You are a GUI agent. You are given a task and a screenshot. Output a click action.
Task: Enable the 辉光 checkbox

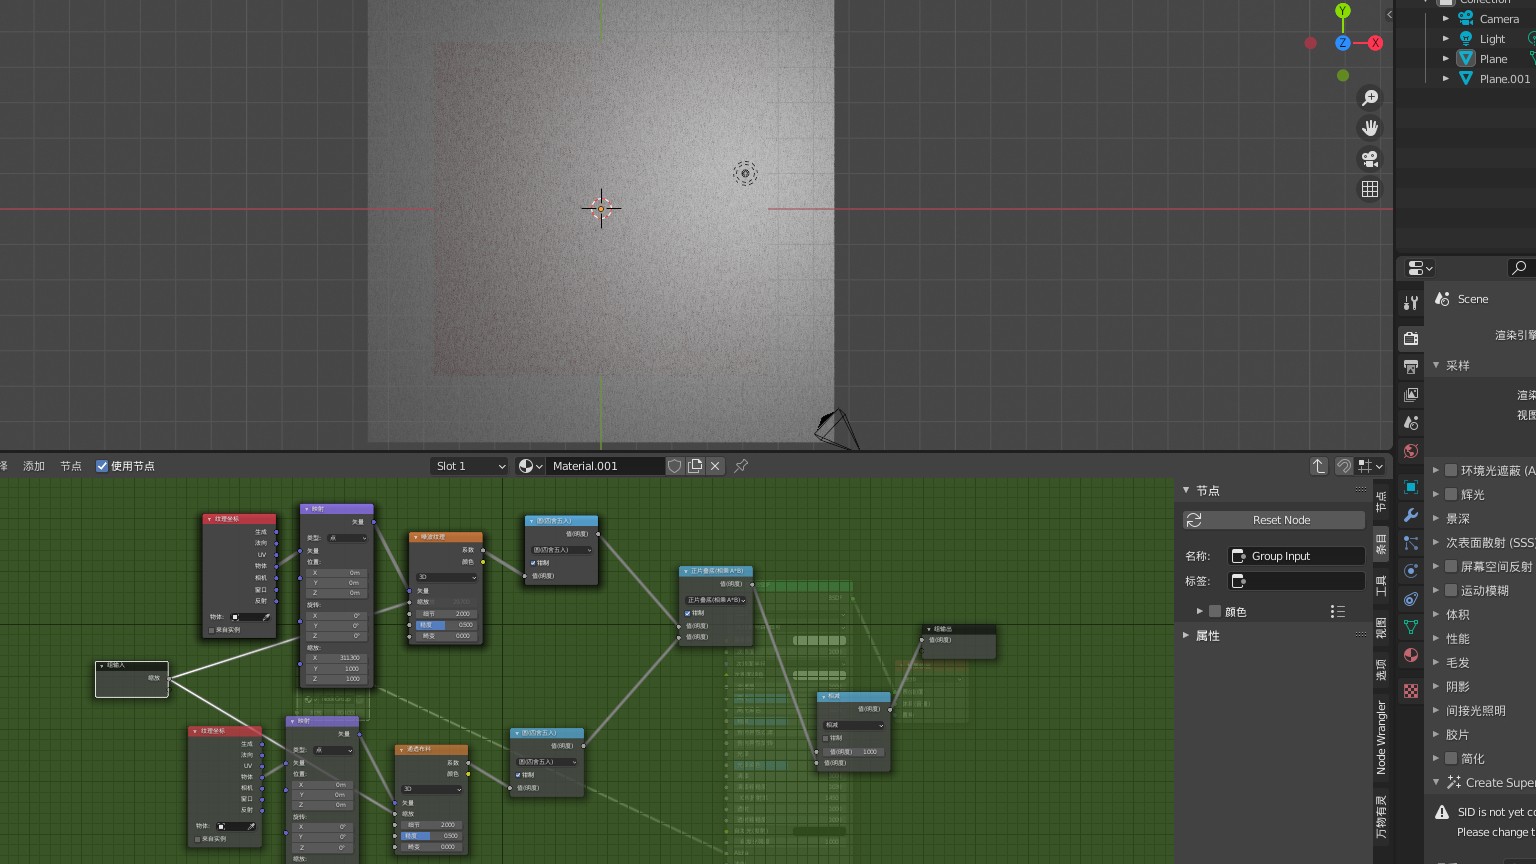coord(1451,494)
